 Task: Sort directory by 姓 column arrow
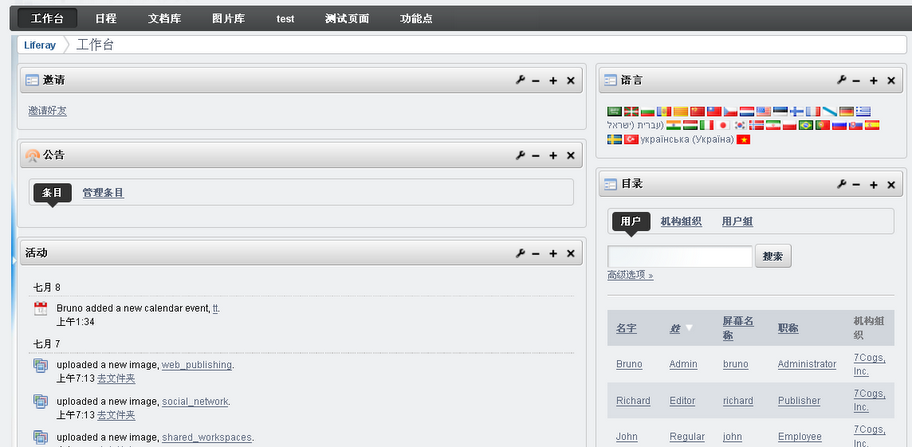pos(689,328)
